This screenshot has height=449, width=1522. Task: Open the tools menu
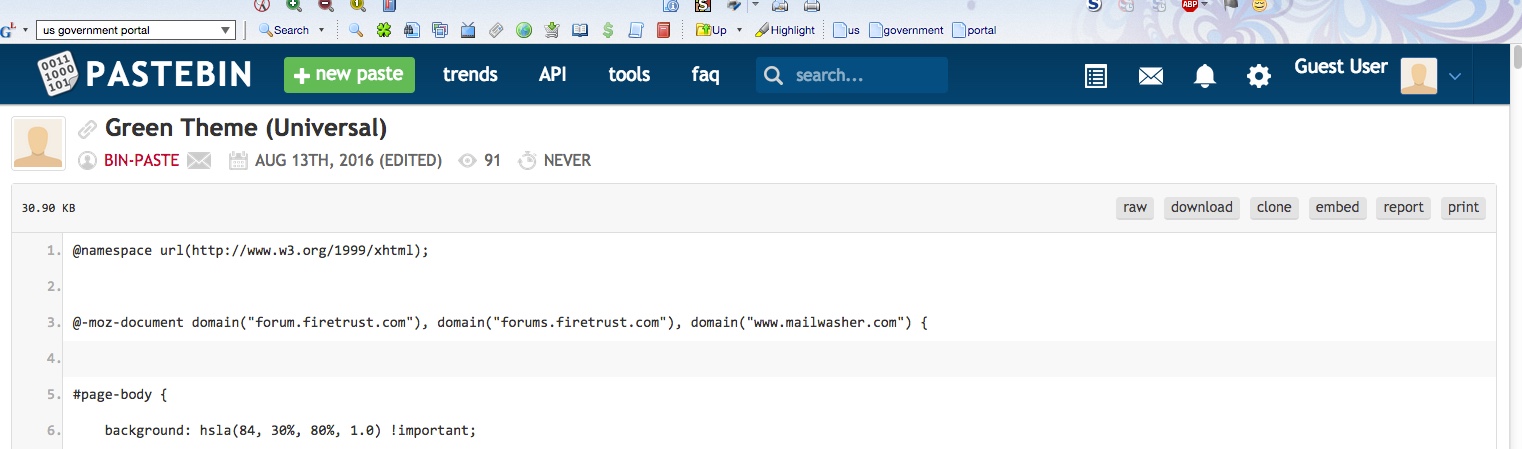click(x=629, y=75)
